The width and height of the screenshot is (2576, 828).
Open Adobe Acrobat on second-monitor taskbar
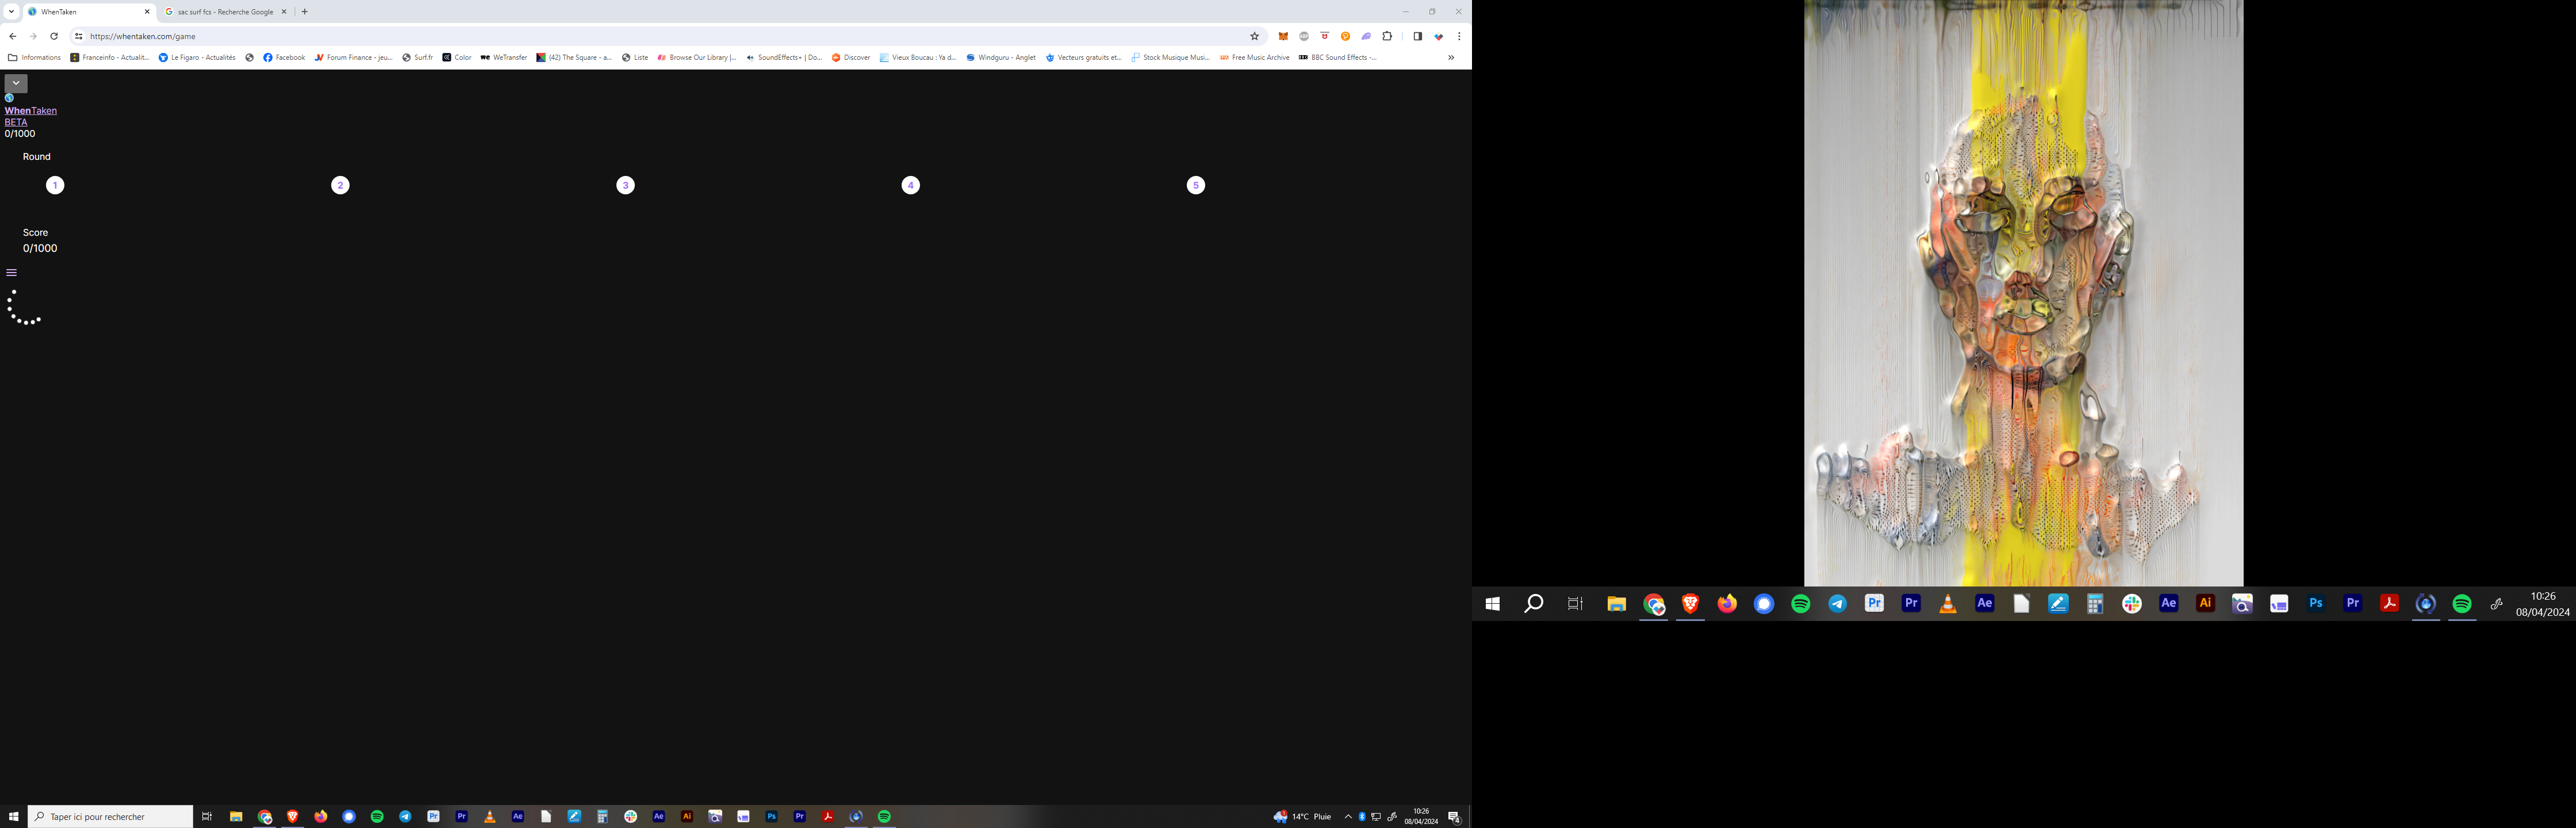pos(2389,603)
